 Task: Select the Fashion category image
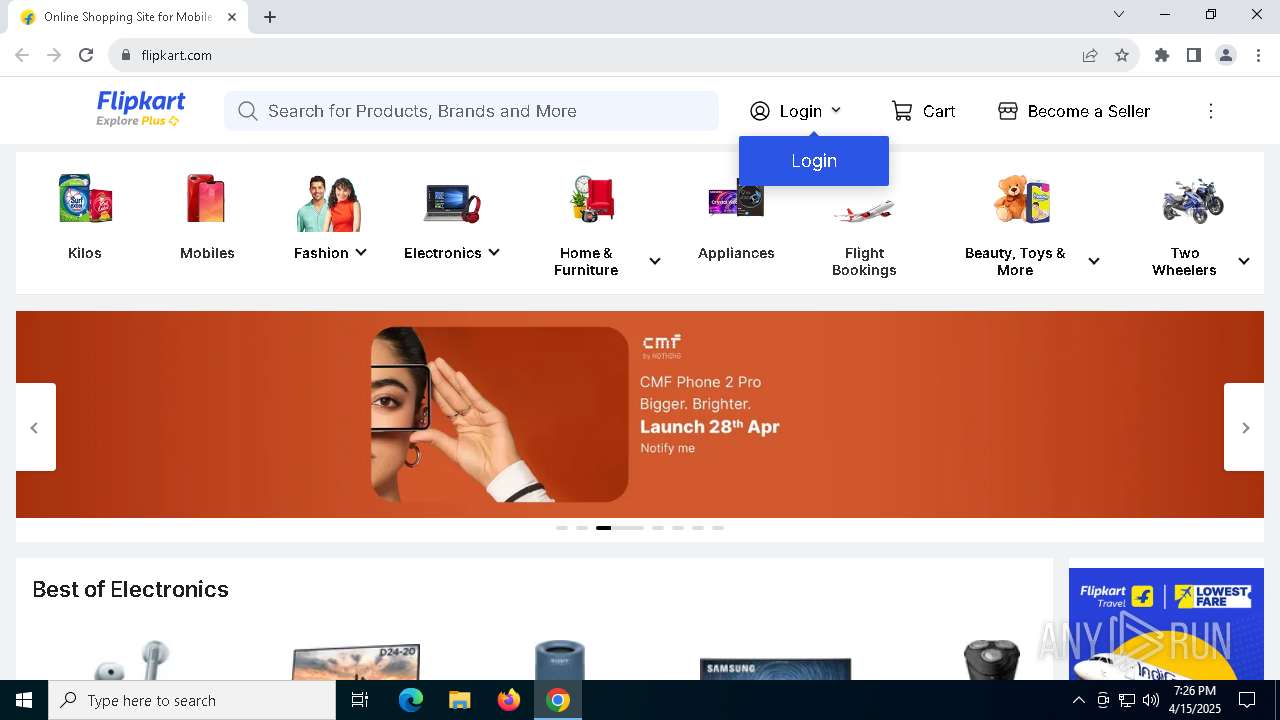click(328, 203)
